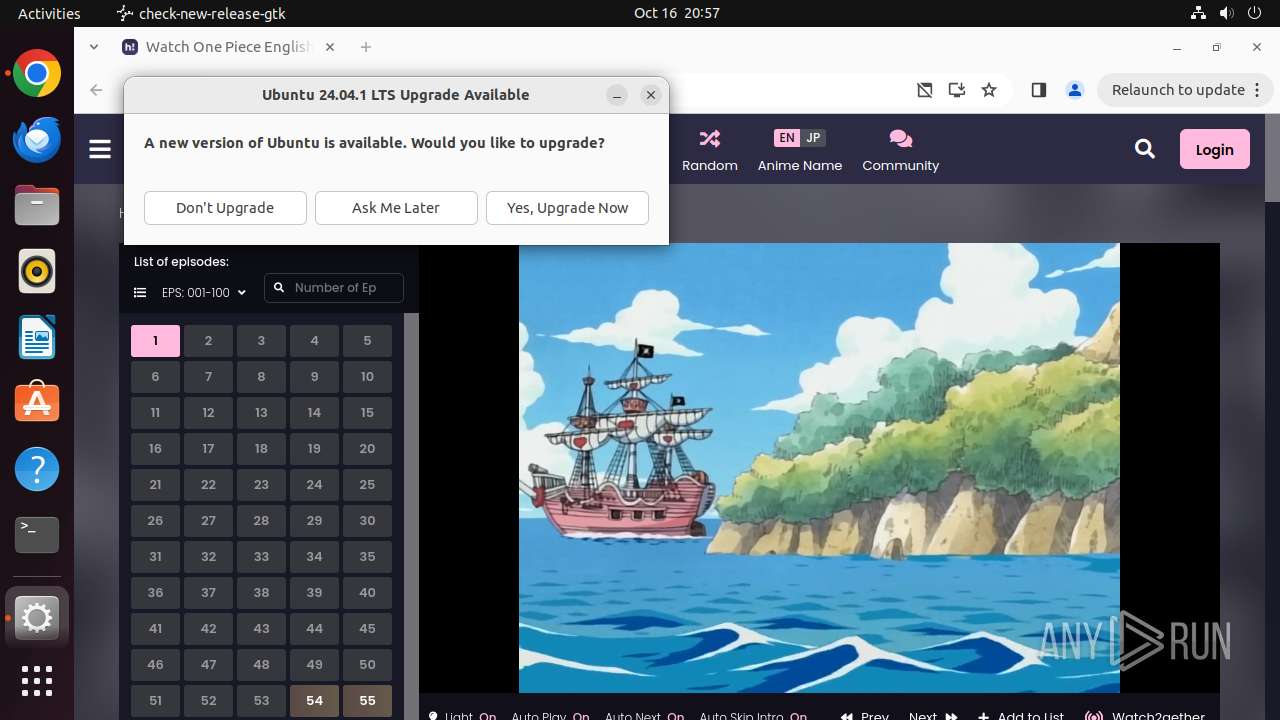1280x720 pixels.
Task: Open Google Chrome from the dock
Action: 37,74
